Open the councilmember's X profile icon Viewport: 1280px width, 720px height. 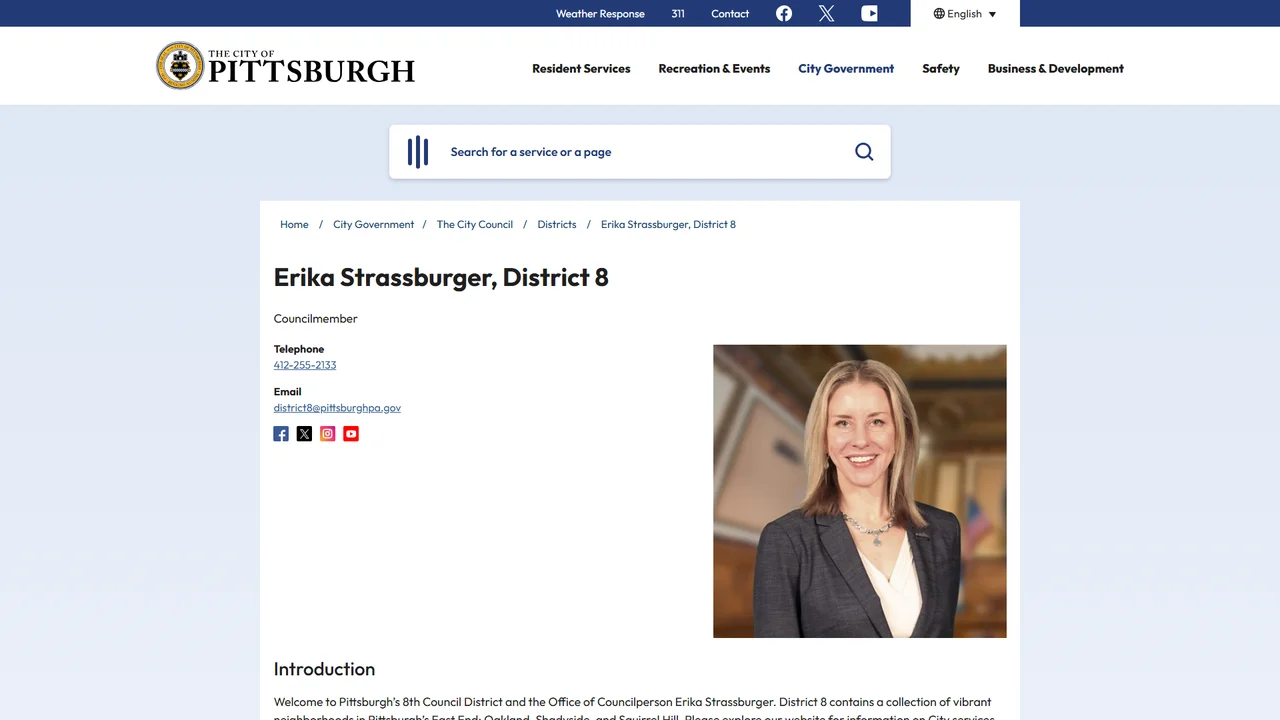[x=304, y=434]
